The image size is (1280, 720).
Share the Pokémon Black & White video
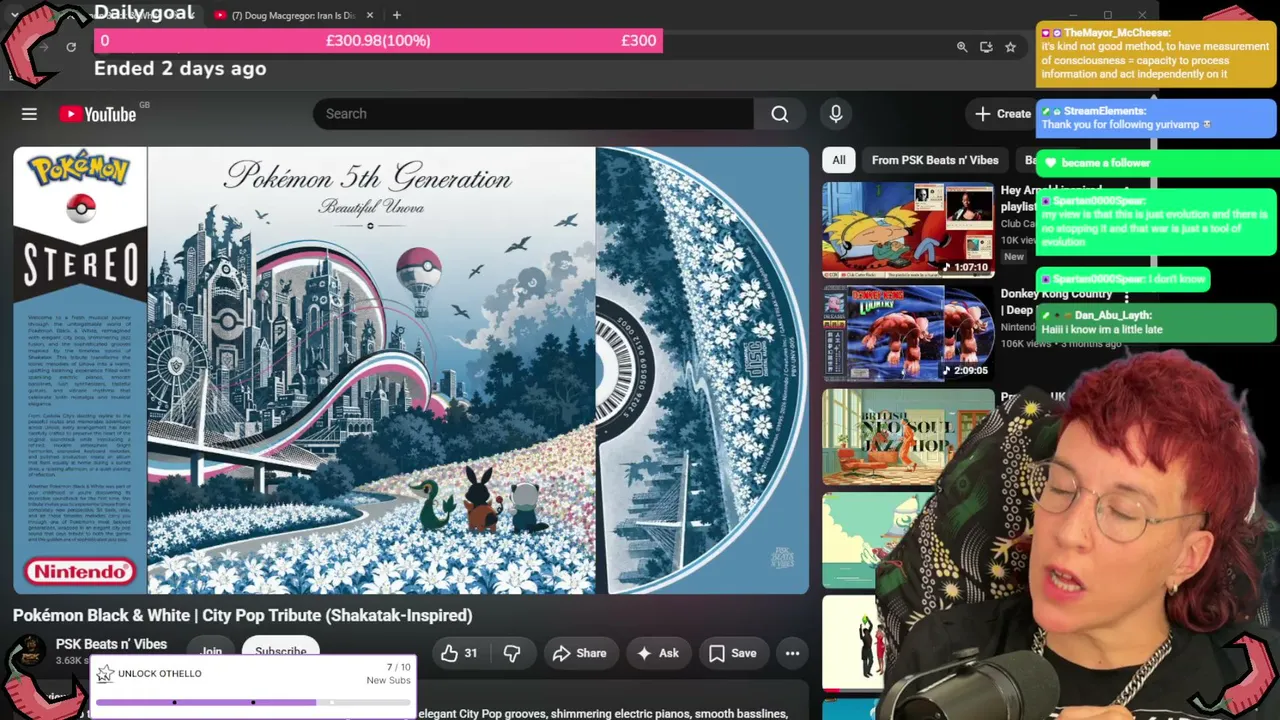coord(579,654)
